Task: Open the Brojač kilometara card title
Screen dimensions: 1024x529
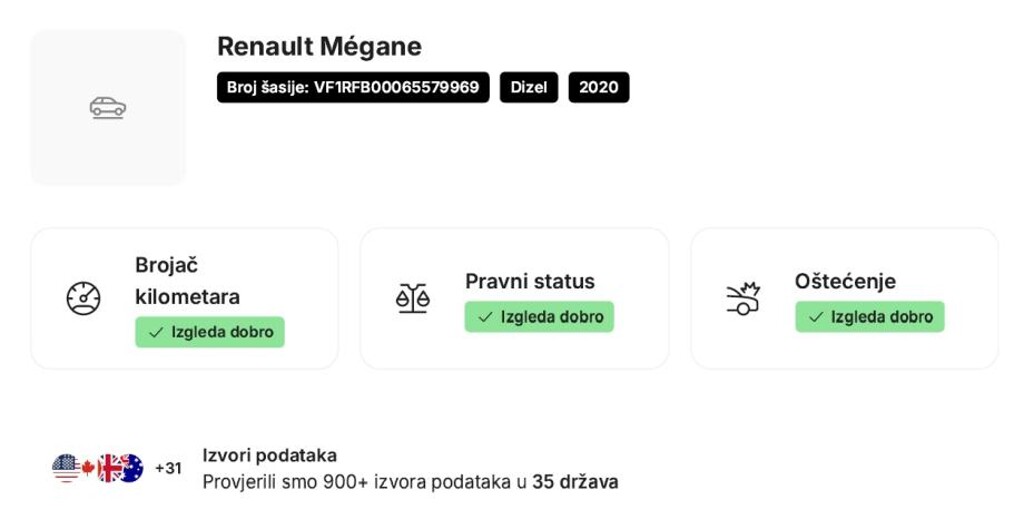Action: click(187, 281)
